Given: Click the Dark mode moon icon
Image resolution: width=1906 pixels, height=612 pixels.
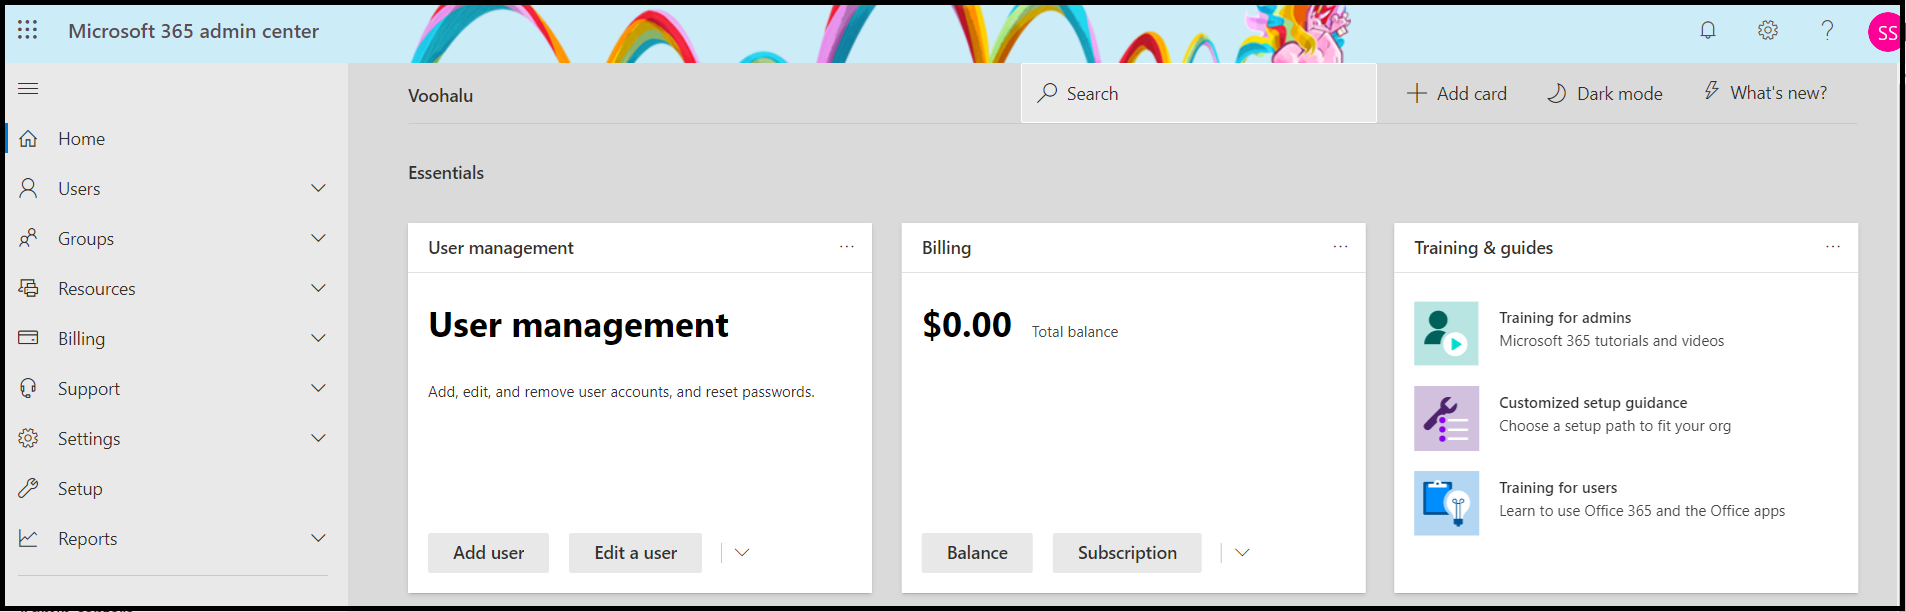Looking at the screenshot, I should pyautogui.click(x=1557, y=93).
